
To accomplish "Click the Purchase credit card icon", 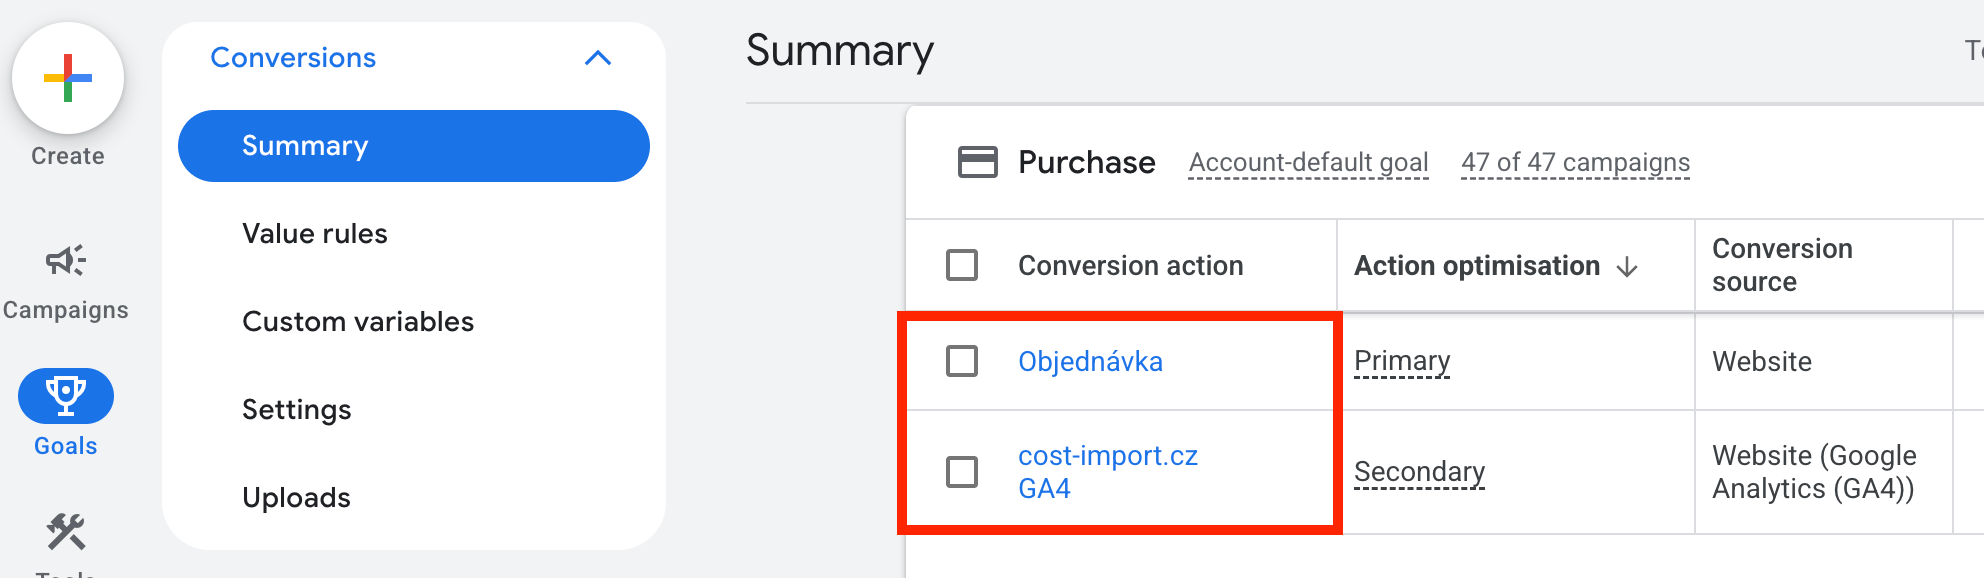I will tap(977, 162).
